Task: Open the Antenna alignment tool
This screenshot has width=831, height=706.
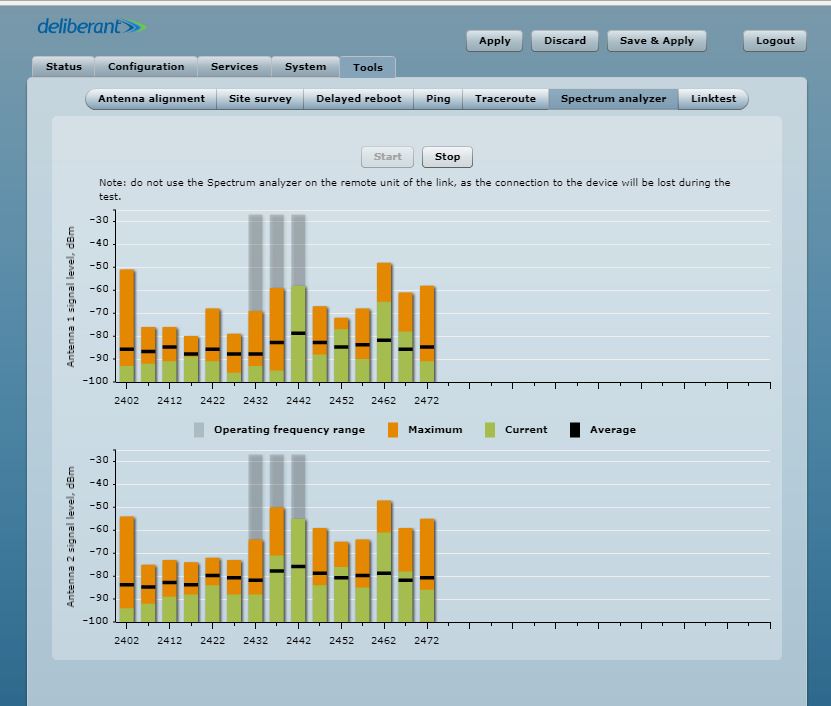Action: (x=151, y=99)
